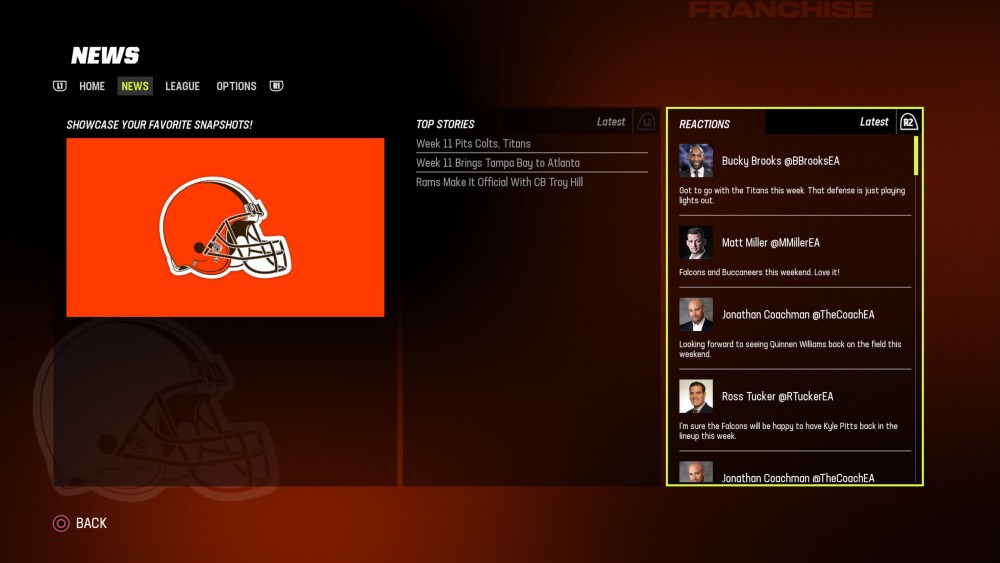Image resolution: width=1000 pixels, height=563 pixels.
Task: Go to the Options tab
Action: [236, 86]
